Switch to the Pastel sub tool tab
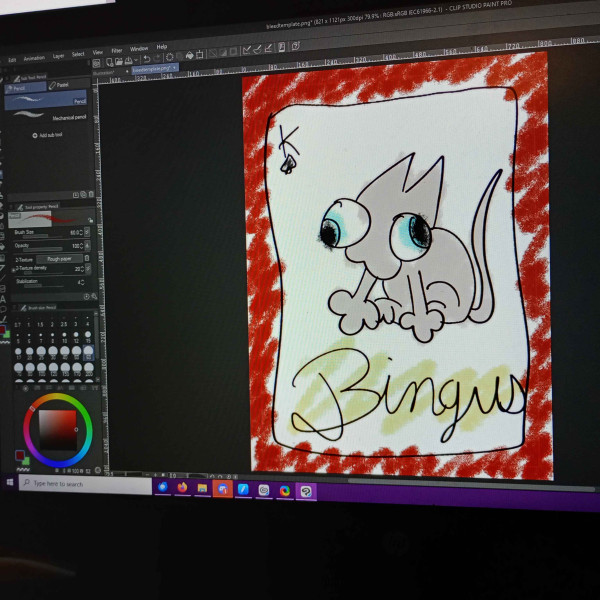600x600 pixels. (x=59, y=86)
